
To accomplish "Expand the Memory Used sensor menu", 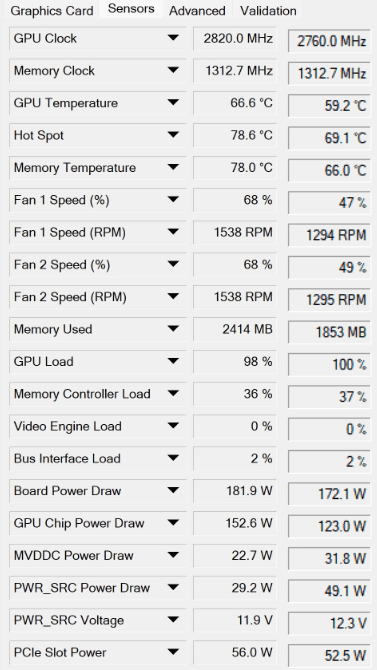I will pyautogui.click(x=173, y=329).
